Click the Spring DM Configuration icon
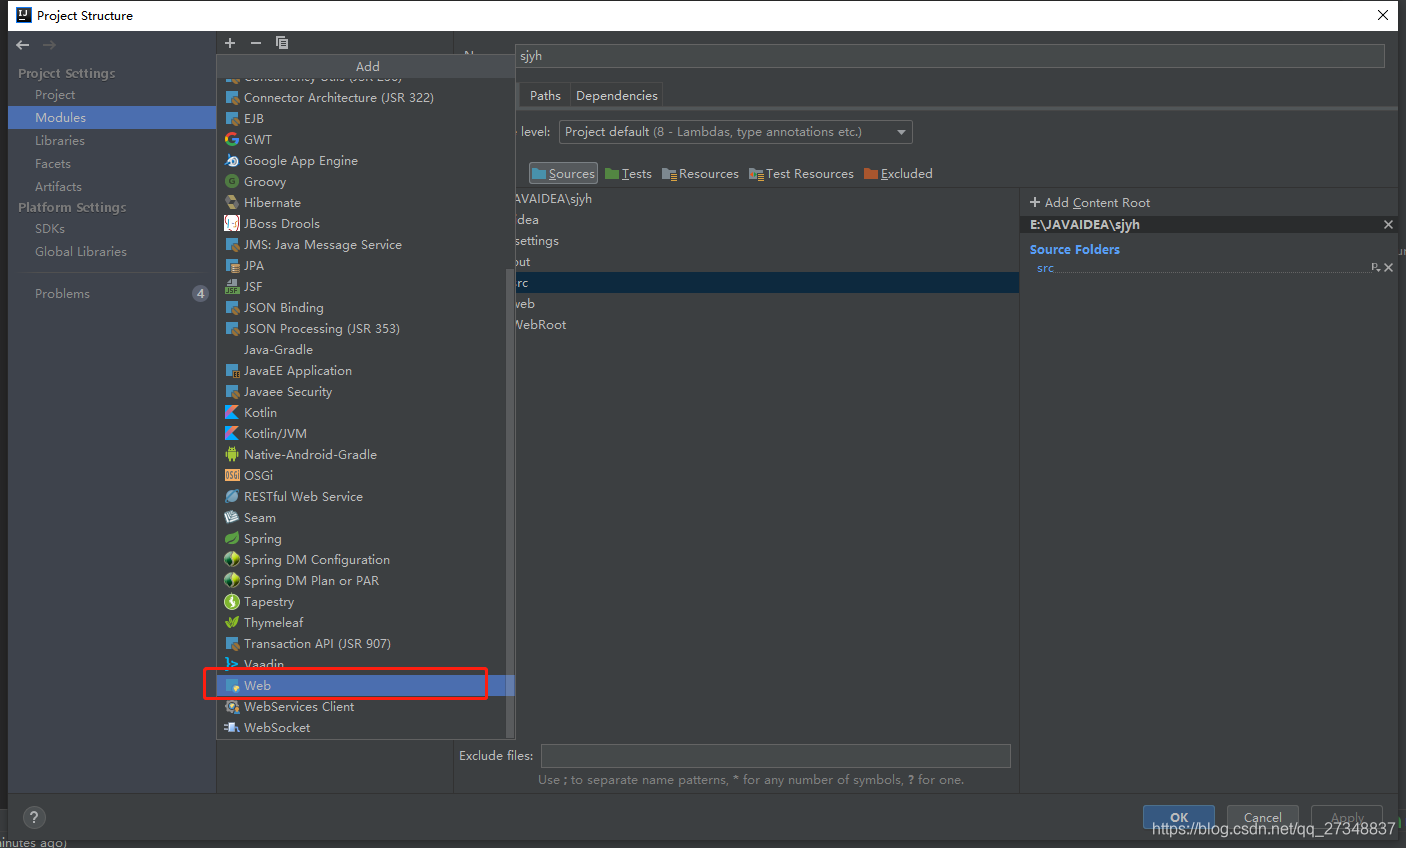Image resolution: width=1406 pixels, height=848 pixels. pos(232,559)
